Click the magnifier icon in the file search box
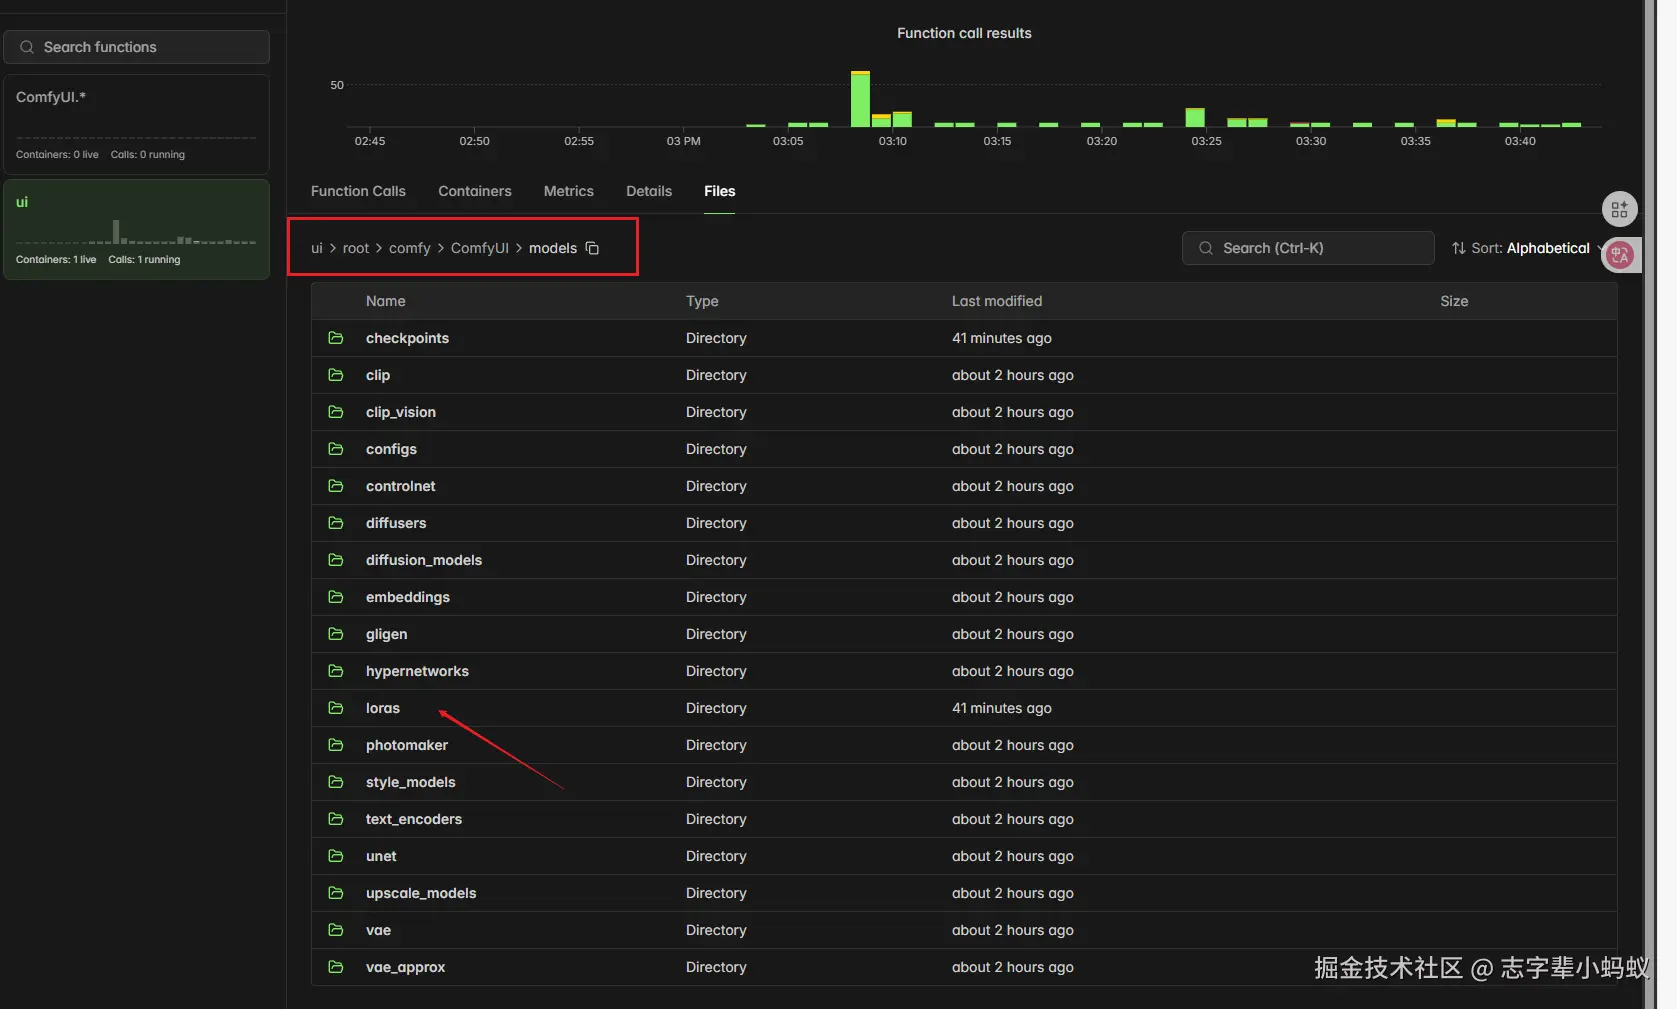 [1206, 248]
